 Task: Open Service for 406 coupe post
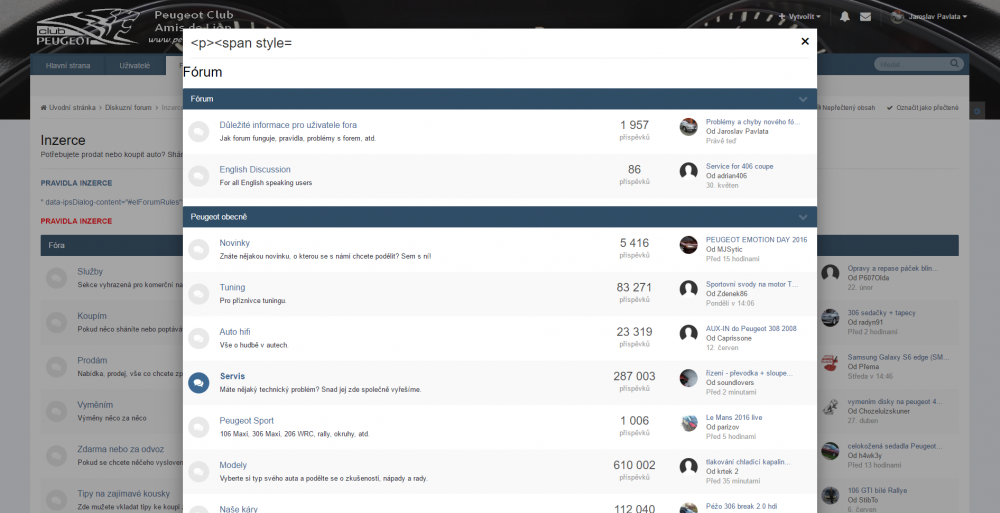click(739, 166)
